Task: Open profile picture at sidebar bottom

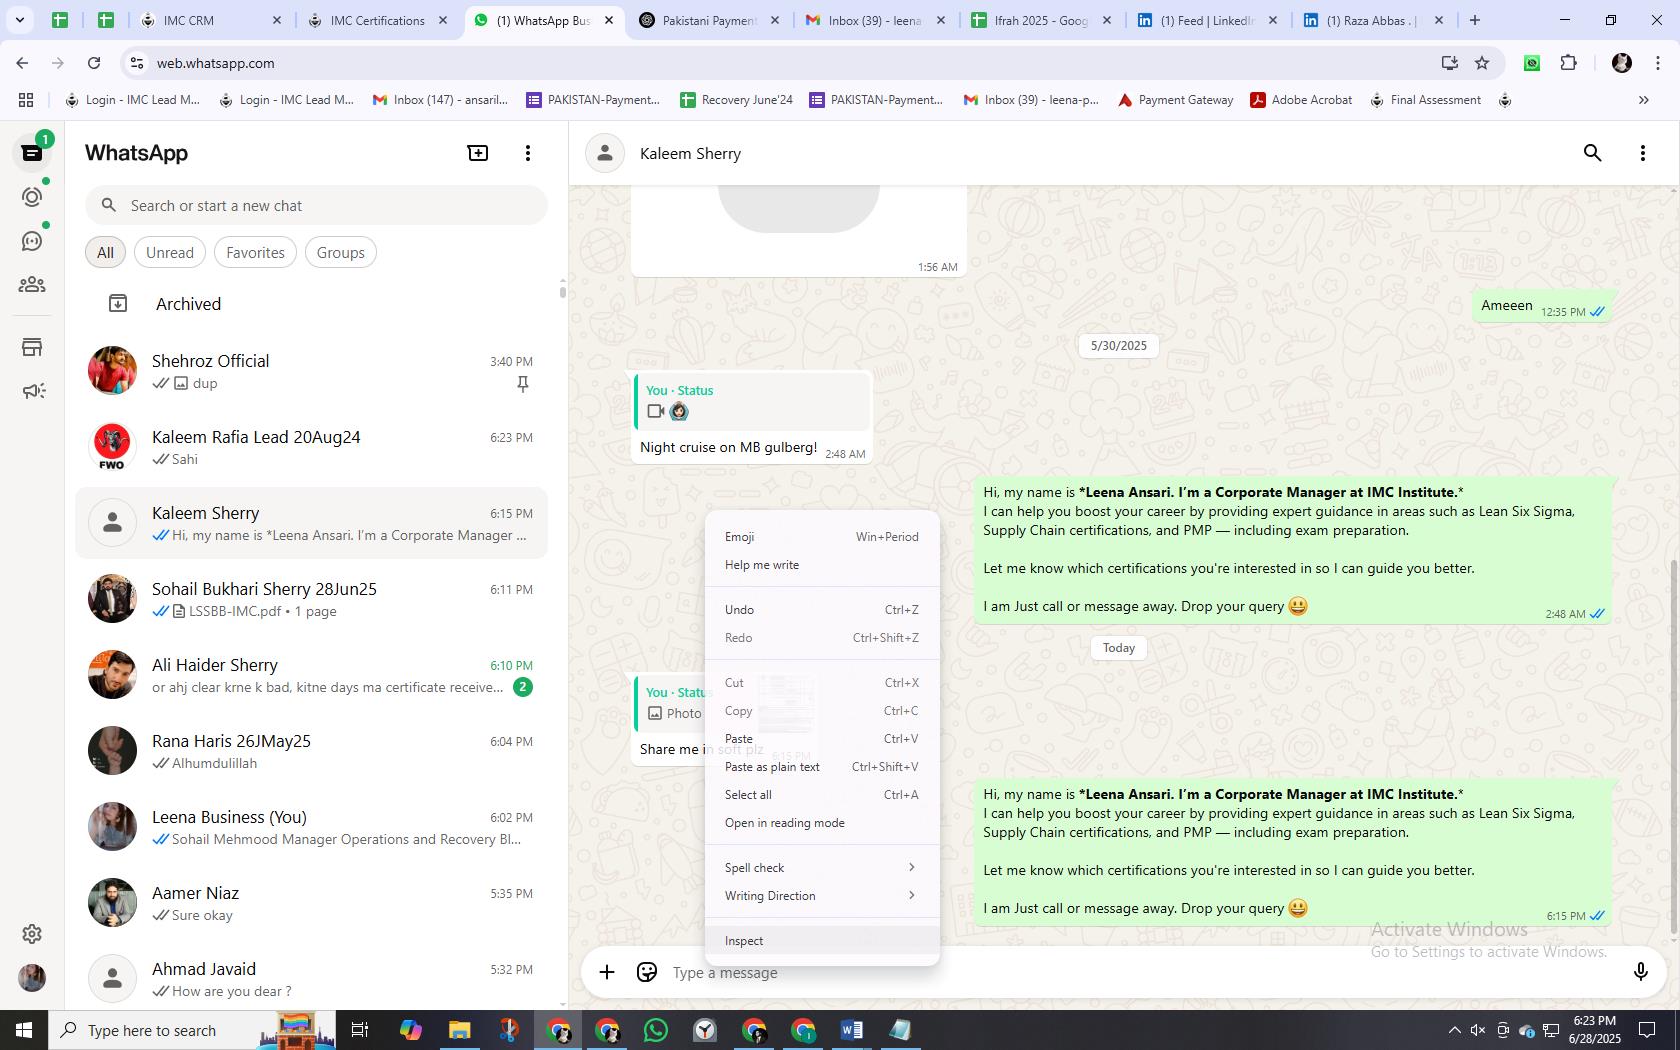Action: tap(32, 978)
